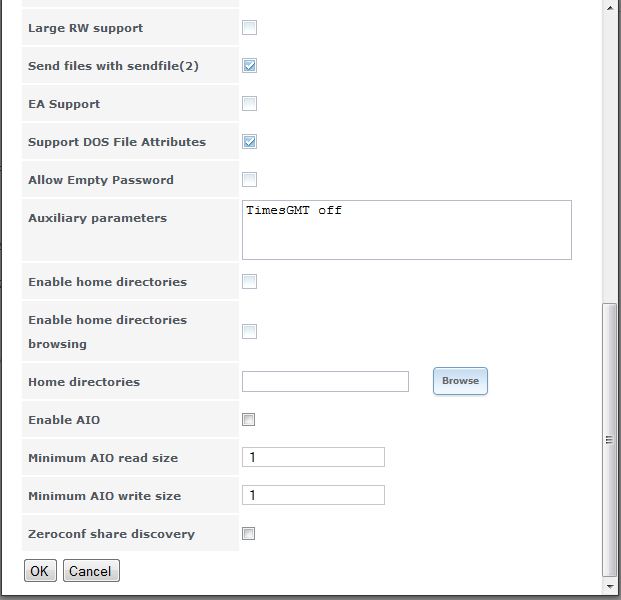The height and width of the screenshot is (600, 621).
Task: Tick the Allow Empty Password checkbox
Action: pos(249,180)
